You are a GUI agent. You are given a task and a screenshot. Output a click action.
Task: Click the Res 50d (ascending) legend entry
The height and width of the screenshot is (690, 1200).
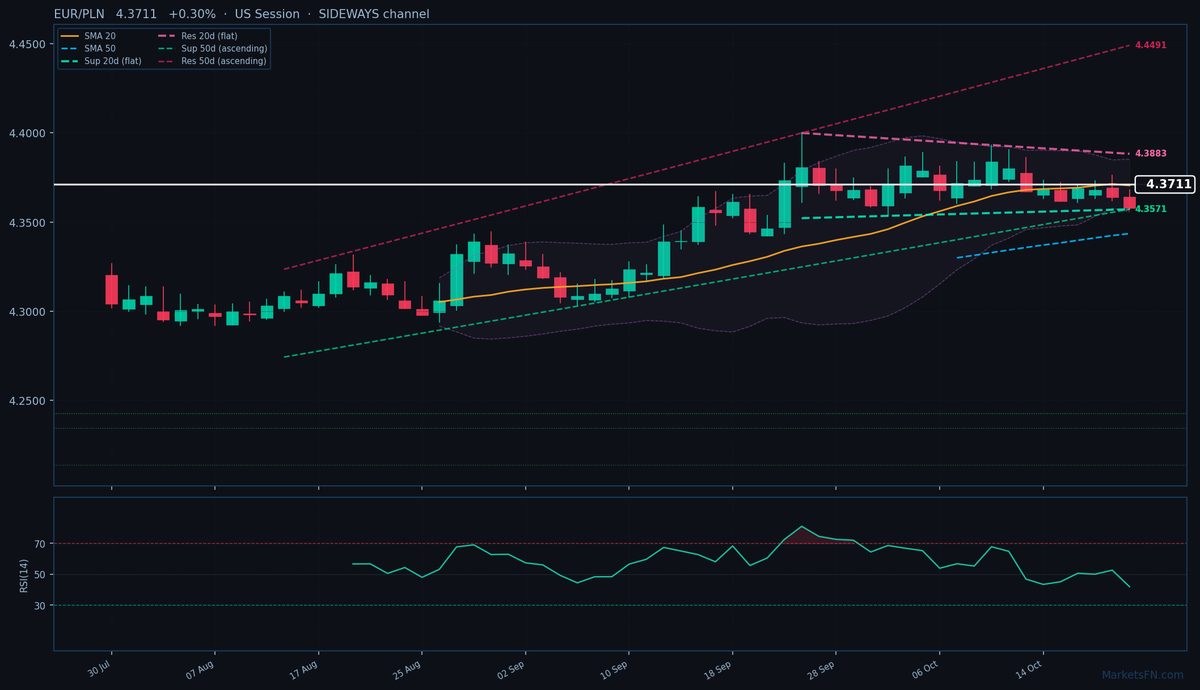[212, 61]
